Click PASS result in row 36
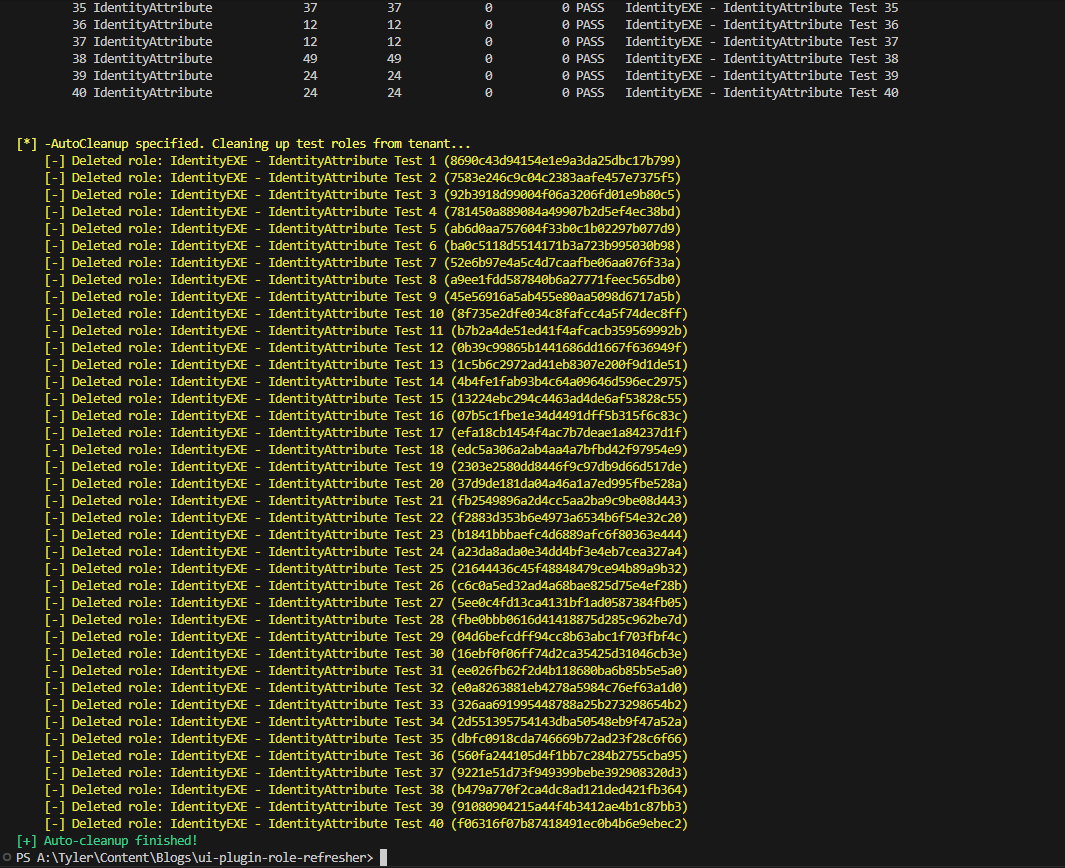The width and height of the screenshot is (1065, 868). coord(590,25)
